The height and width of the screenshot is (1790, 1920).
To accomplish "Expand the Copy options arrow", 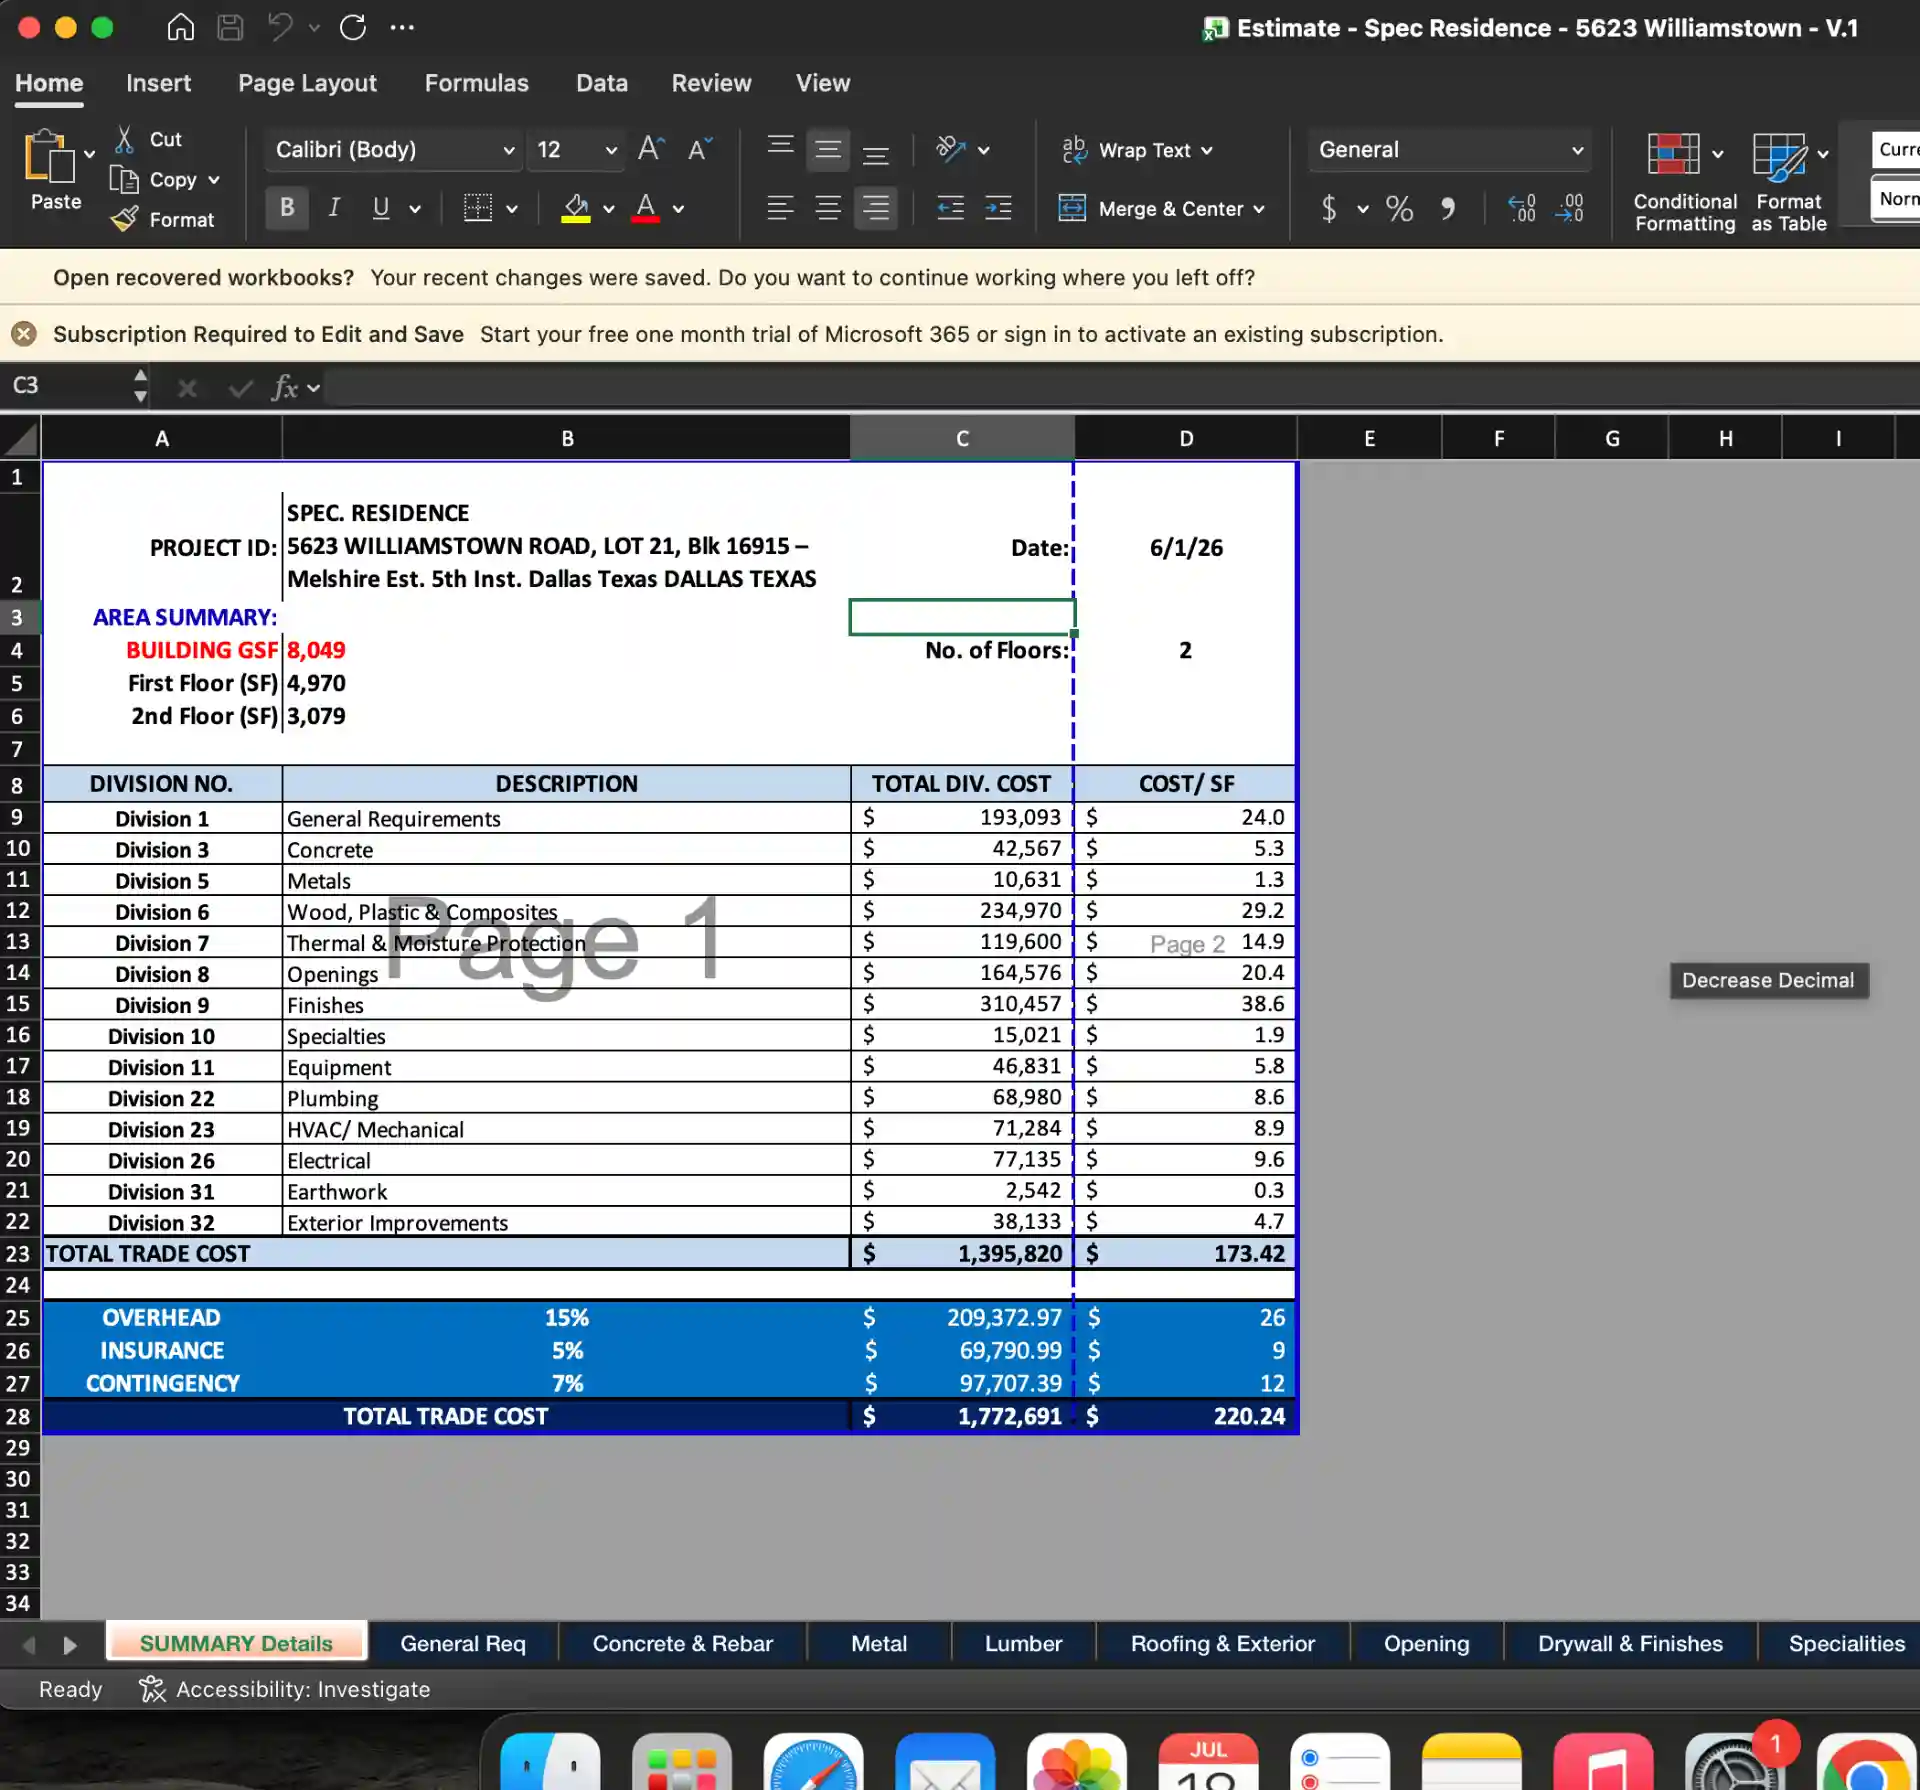I will click(214, 180).
